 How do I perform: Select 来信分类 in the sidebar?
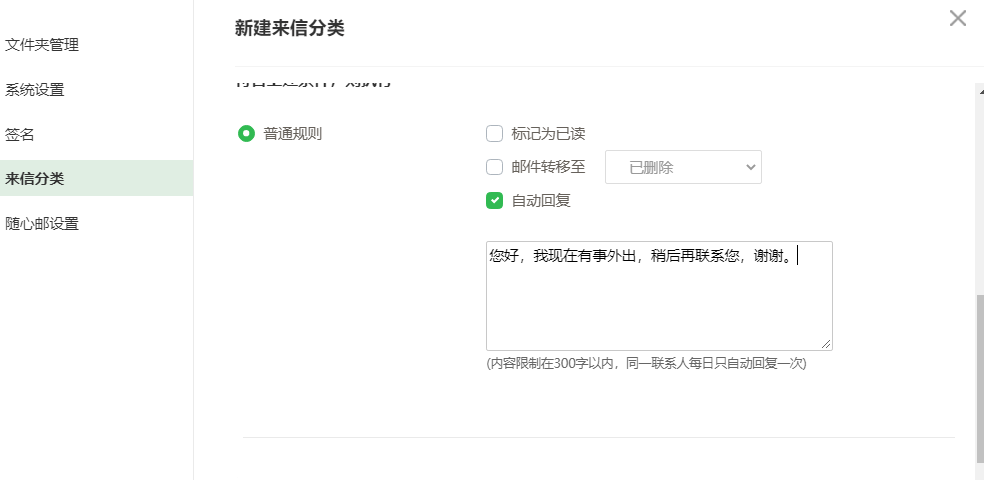[35, 178]
